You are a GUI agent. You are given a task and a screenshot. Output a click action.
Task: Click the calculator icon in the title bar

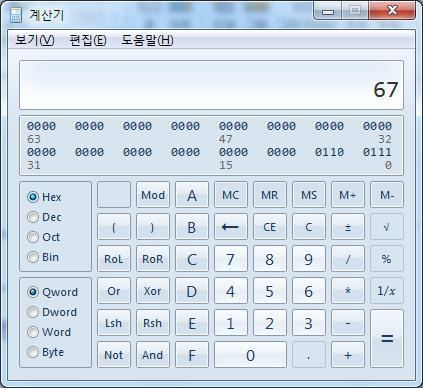pyautogui.click(x=16, y=15)
